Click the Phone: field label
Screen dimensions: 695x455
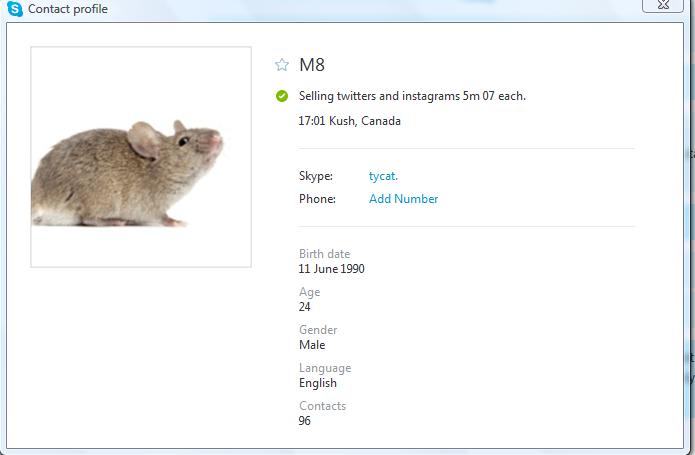(317, 198)
